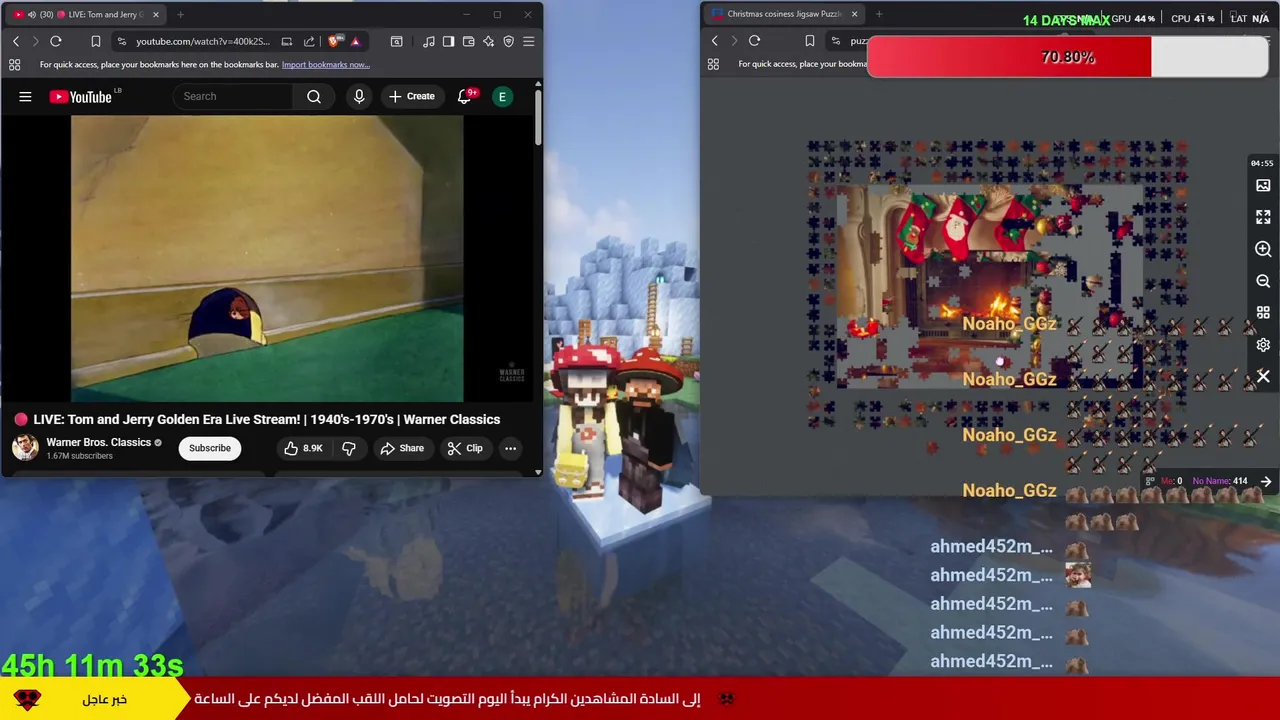The height and width of the screenshot is (720, 1280).
Task: Click the YouTube address bar URL
Action: tap(203, 41)
